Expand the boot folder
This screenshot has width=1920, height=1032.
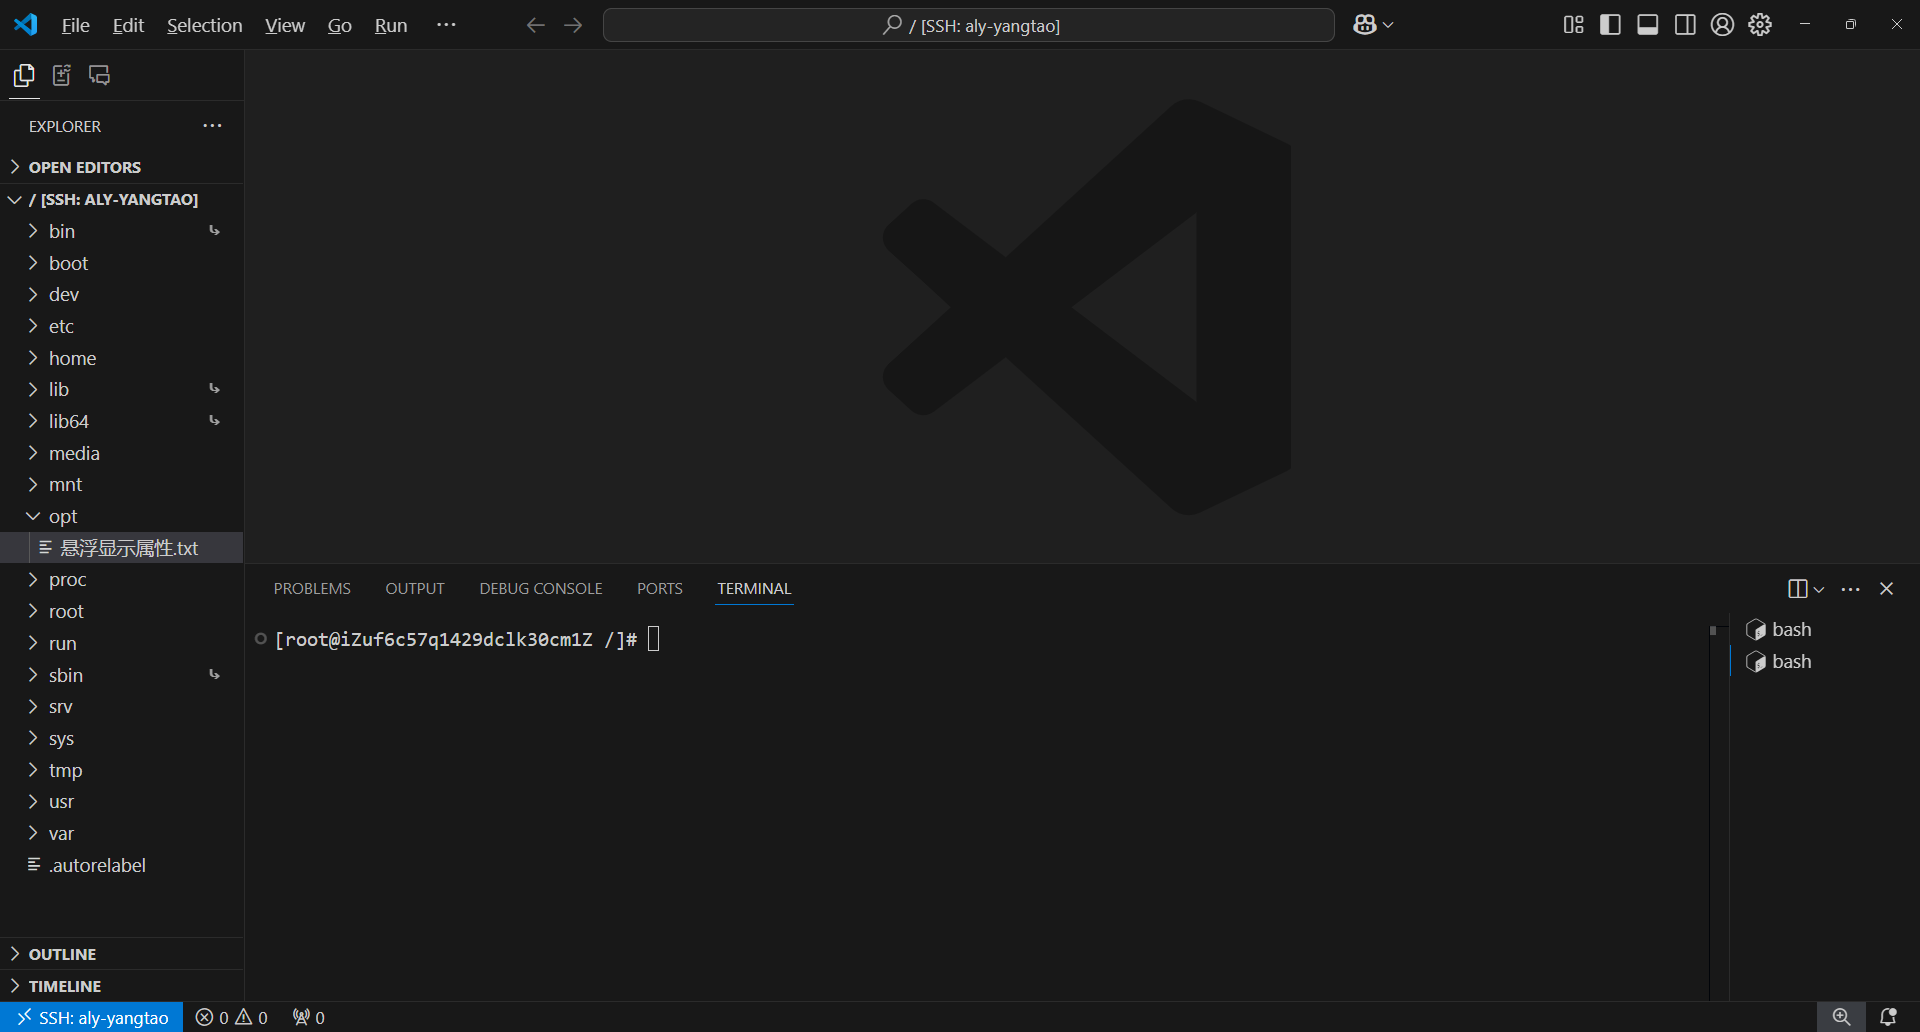click(122, 263)
